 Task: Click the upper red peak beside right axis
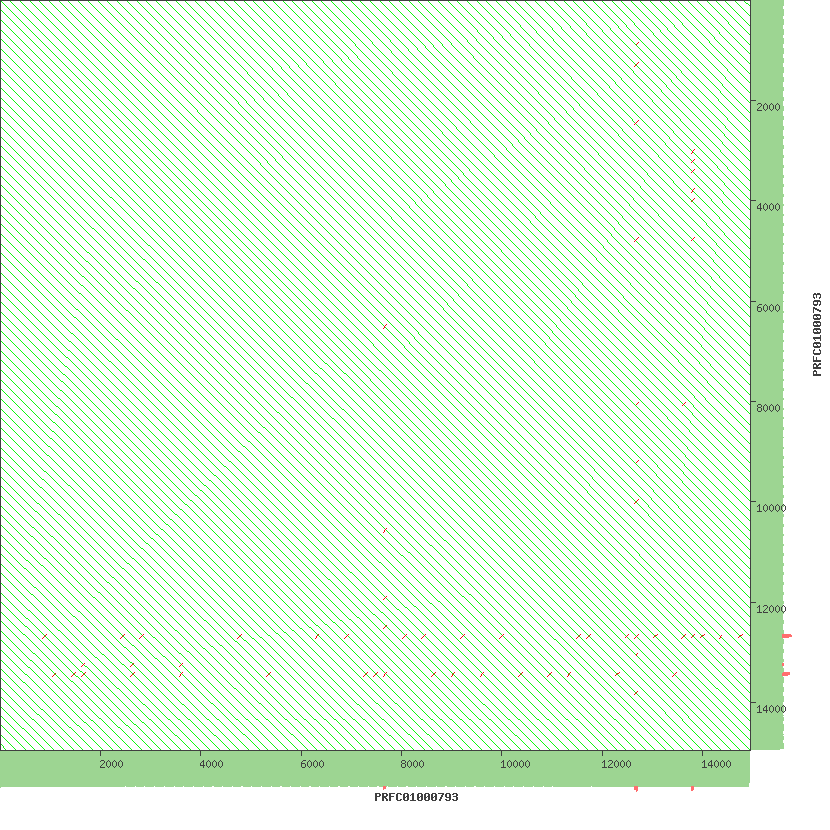pos(787,636)
